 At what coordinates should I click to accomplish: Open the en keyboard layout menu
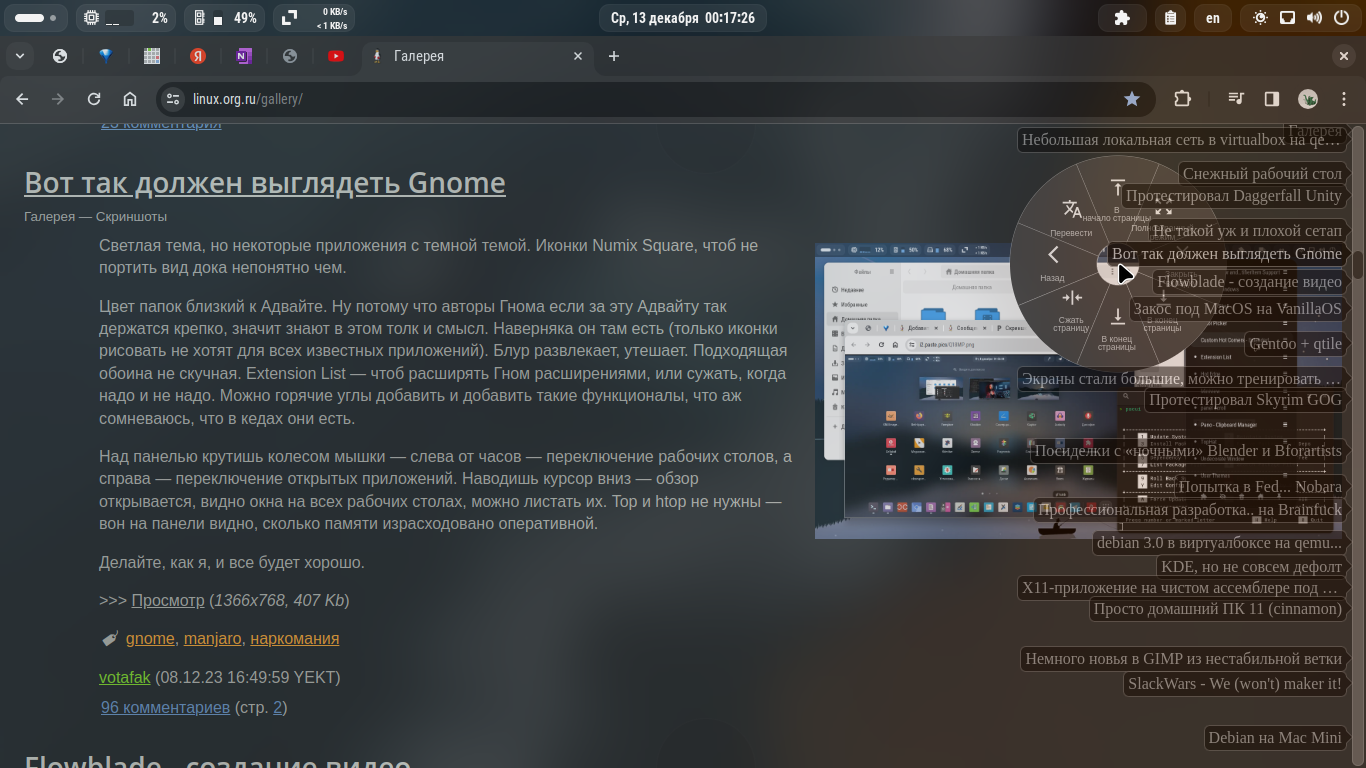[1213, 18]
